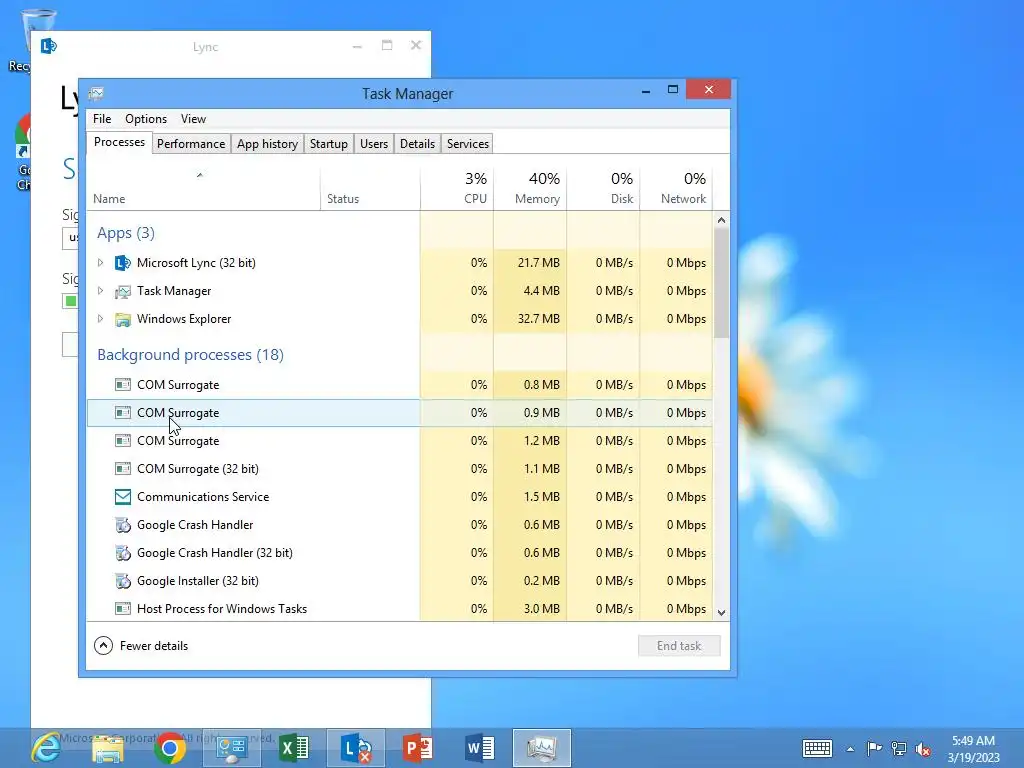The height and width of the screenshot is (768, 1024).
Task: Launch Google Chrome from the taskbar
Action: 170,748
